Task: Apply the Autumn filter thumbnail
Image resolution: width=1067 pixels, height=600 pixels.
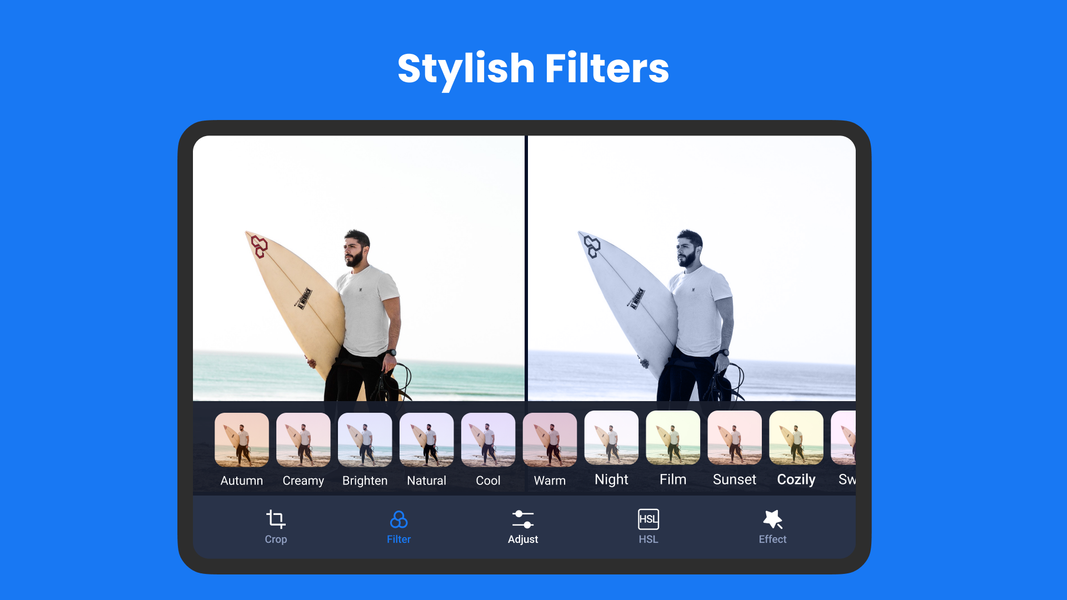Action: coord(242,440)
